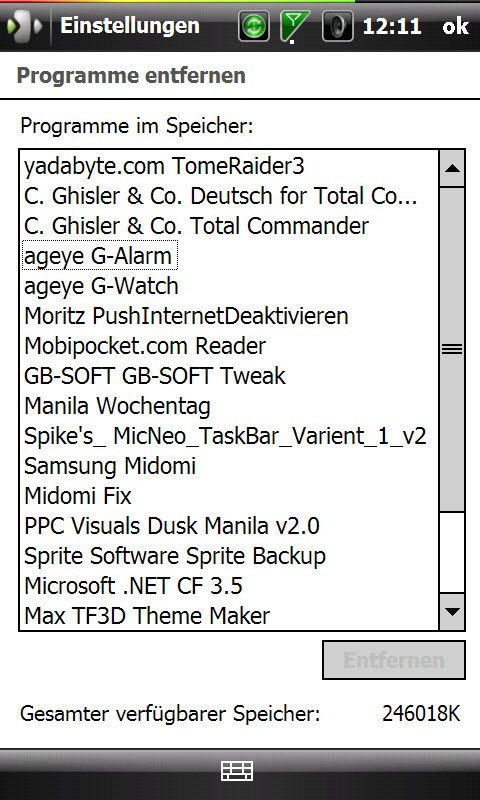Image resolution: width=480 pixels, height=800 pixels.
Task: Click the program list scrollbar thumb
Action: 452,349
